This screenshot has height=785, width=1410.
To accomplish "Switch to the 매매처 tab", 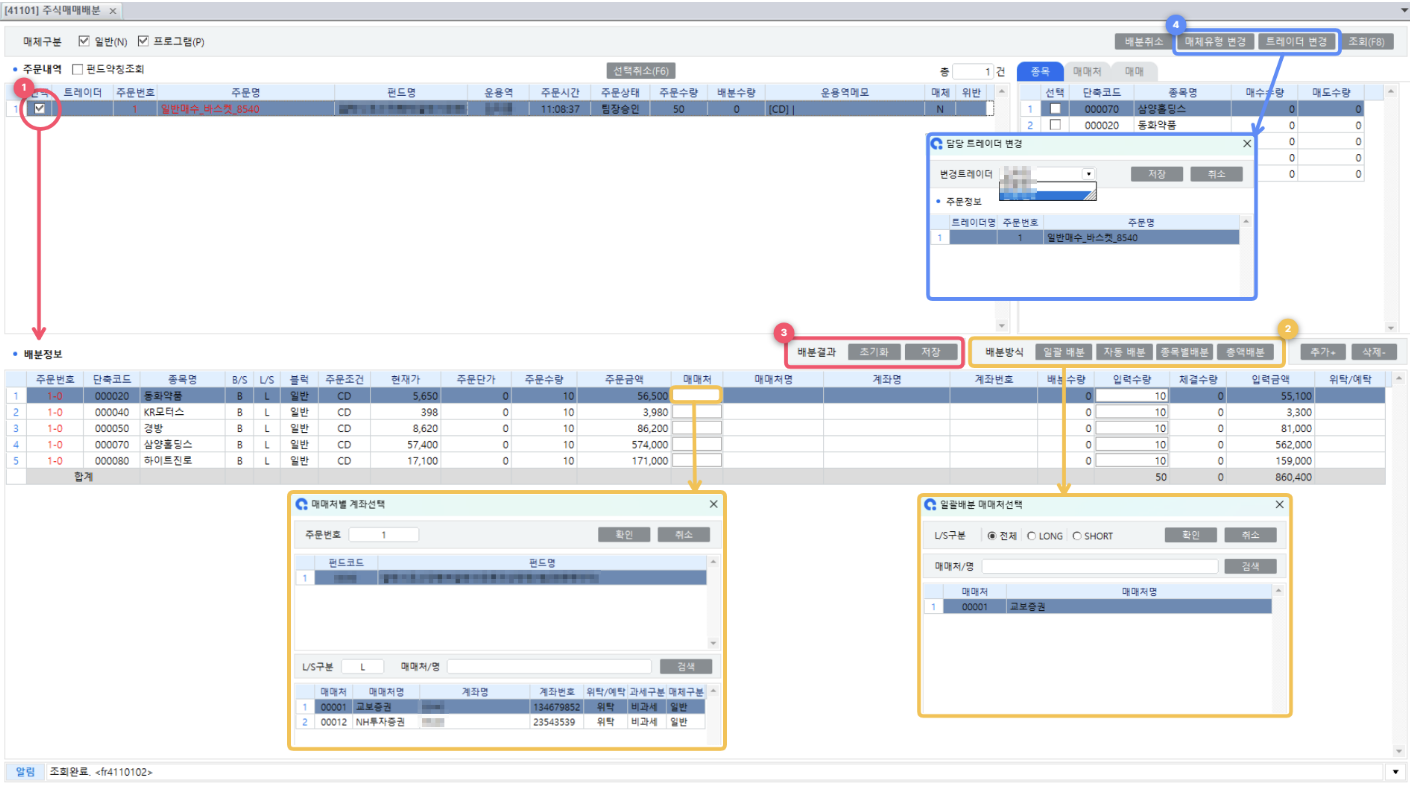I will pyautogui.click(x=1088, y=72).
